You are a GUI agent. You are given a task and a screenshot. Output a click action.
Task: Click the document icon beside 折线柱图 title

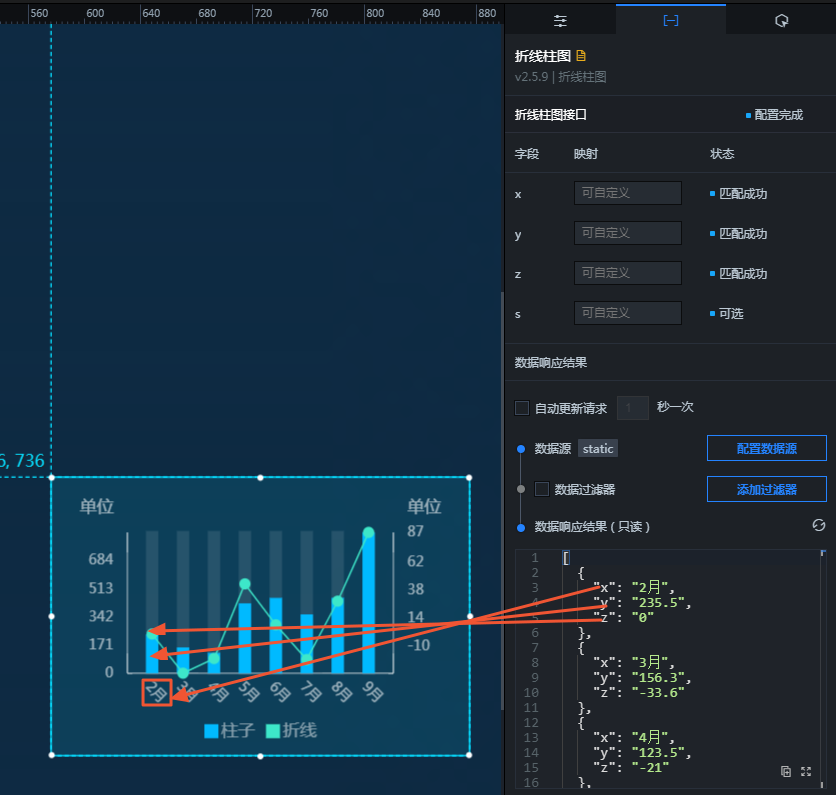click(581, 55)
